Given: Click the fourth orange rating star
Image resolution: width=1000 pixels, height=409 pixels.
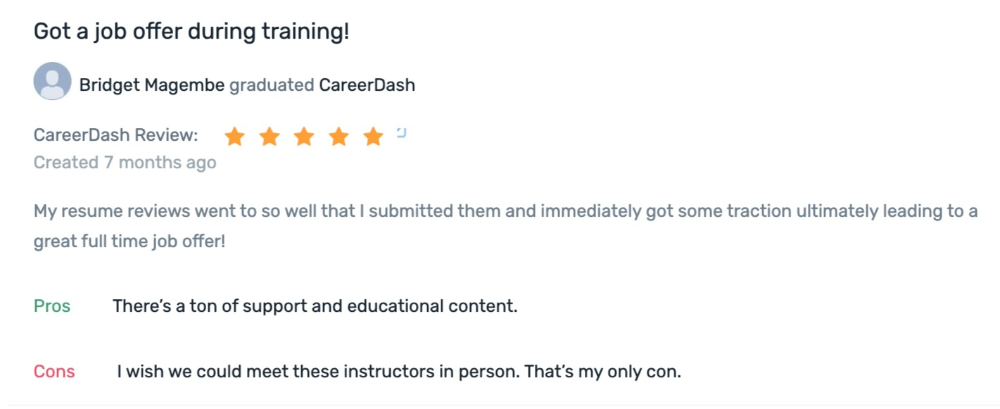Looking at the screenshot, I should [339, 136].
